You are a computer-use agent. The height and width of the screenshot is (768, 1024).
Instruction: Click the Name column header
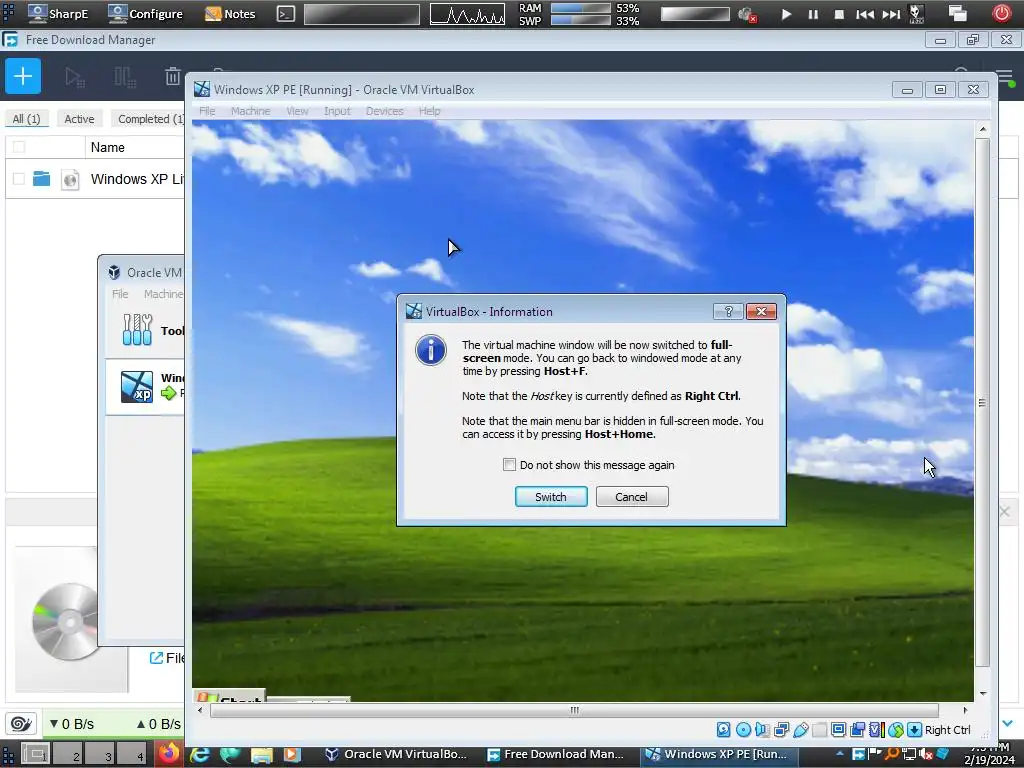point(108,148)
